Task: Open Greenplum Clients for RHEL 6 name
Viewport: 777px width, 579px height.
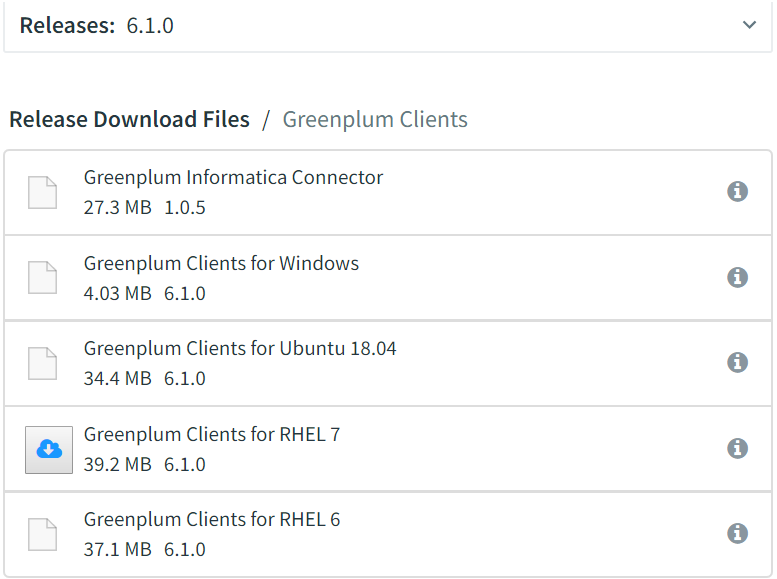Action: 212,520
